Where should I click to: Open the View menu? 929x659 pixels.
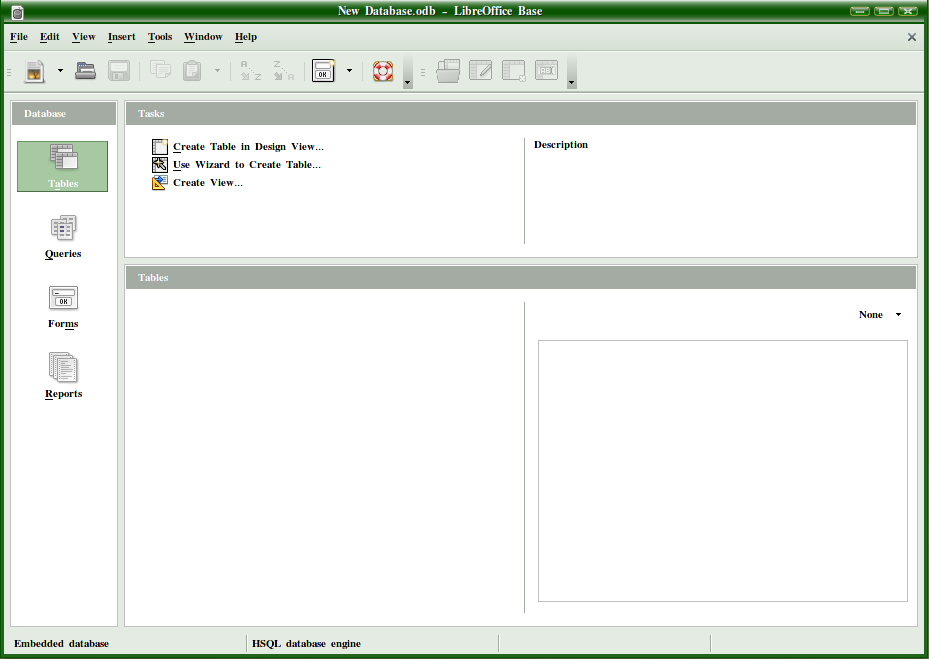pos(84,37)
